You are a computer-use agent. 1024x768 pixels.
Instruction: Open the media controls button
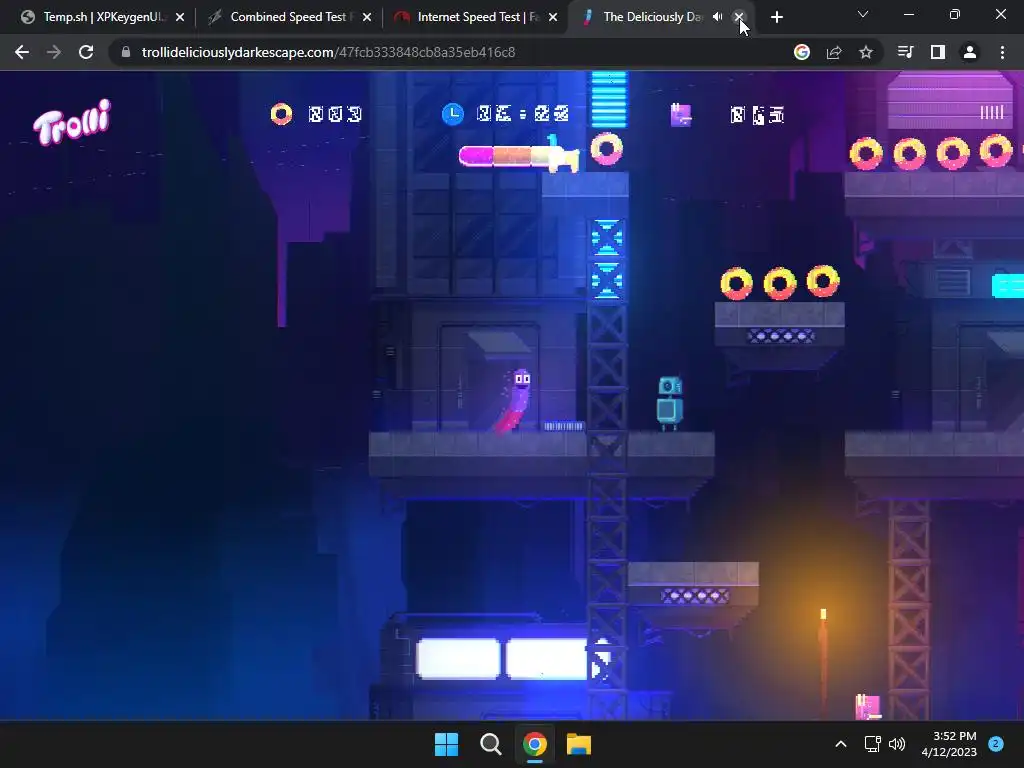[x=906, y=52]
